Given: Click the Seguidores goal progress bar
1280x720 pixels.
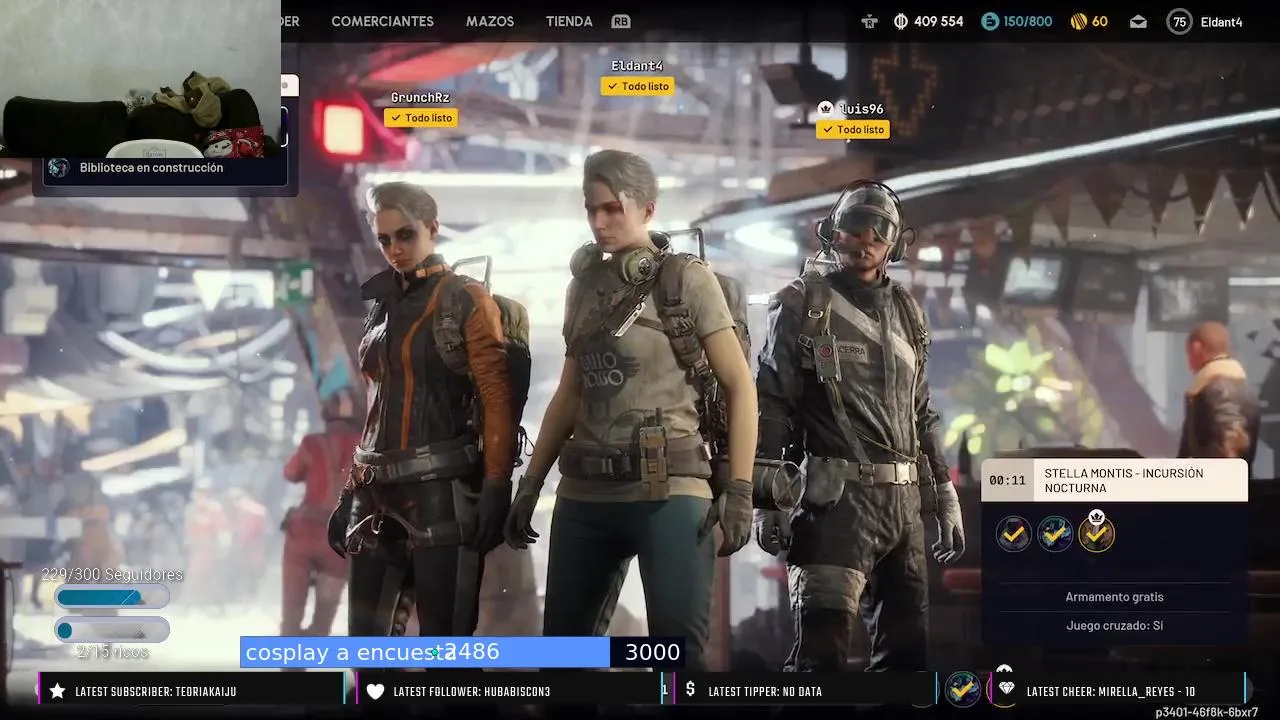Looking at the screenshot, I should pos(112,597).
